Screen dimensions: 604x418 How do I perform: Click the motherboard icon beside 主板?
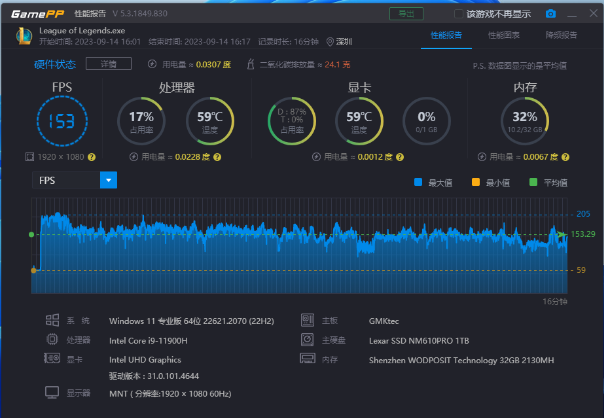pos(308,321)
